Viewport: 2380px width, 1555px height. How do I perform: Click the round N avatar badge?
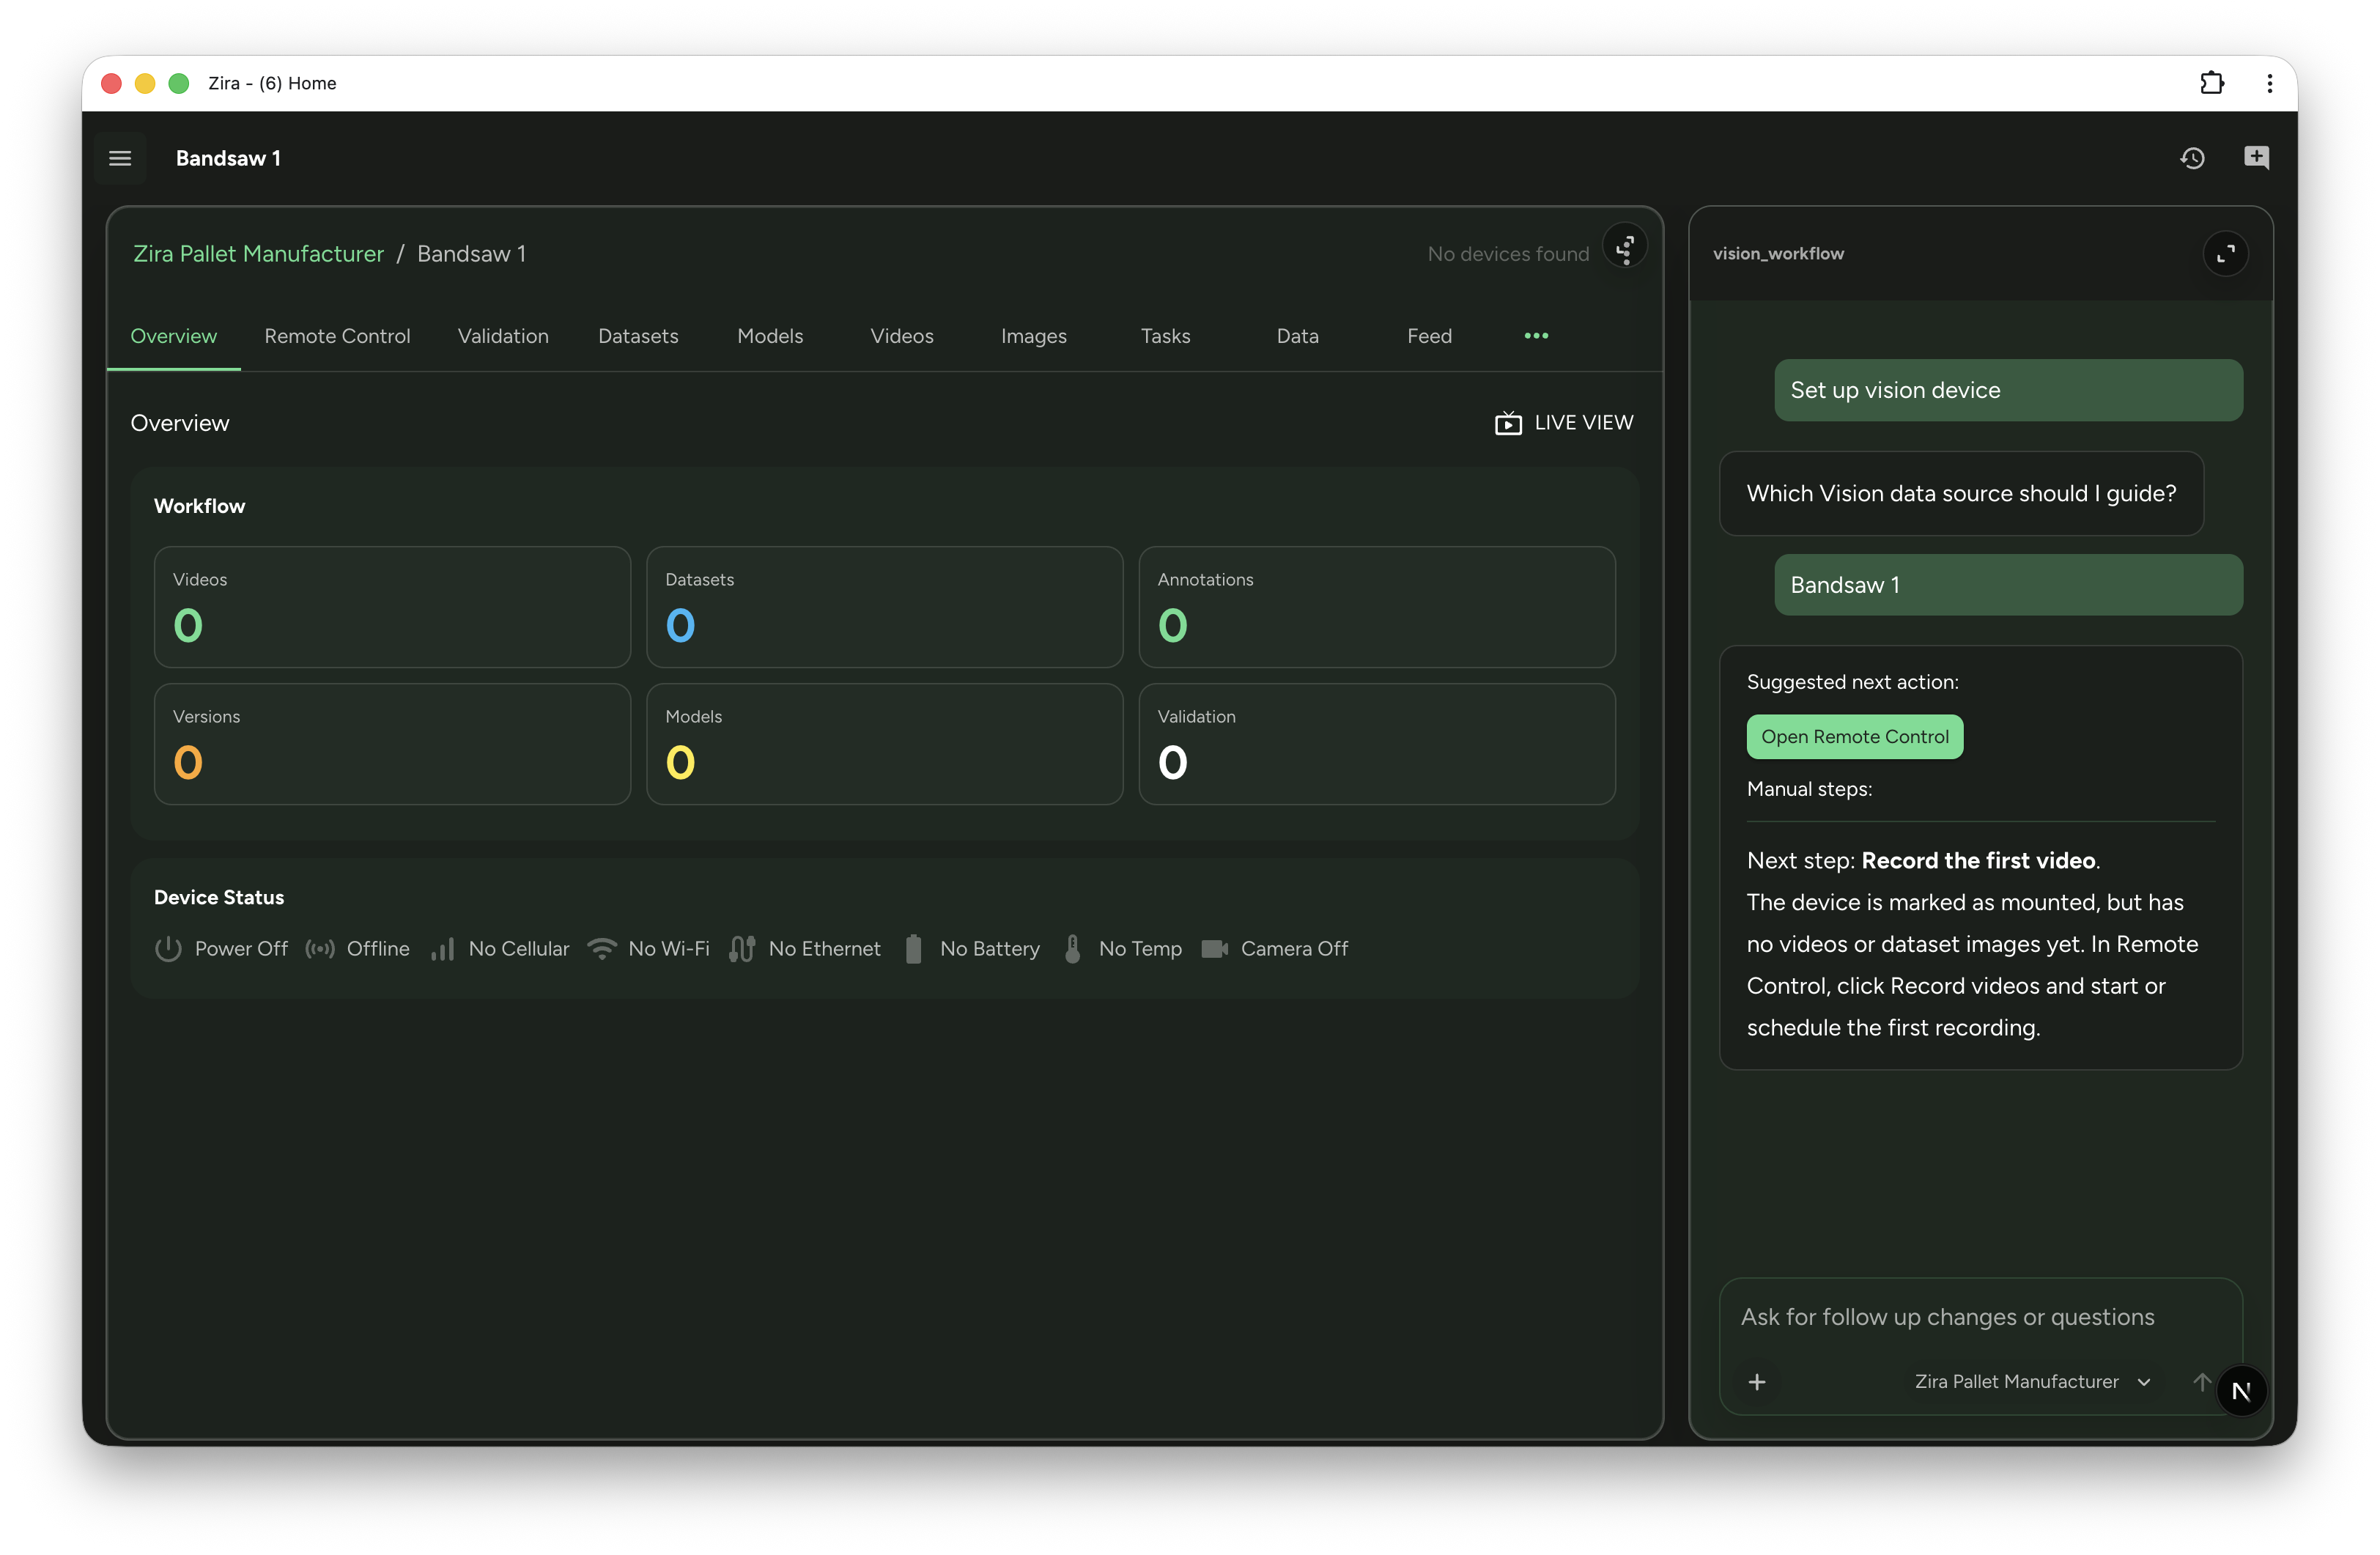click(2241, 1391)
